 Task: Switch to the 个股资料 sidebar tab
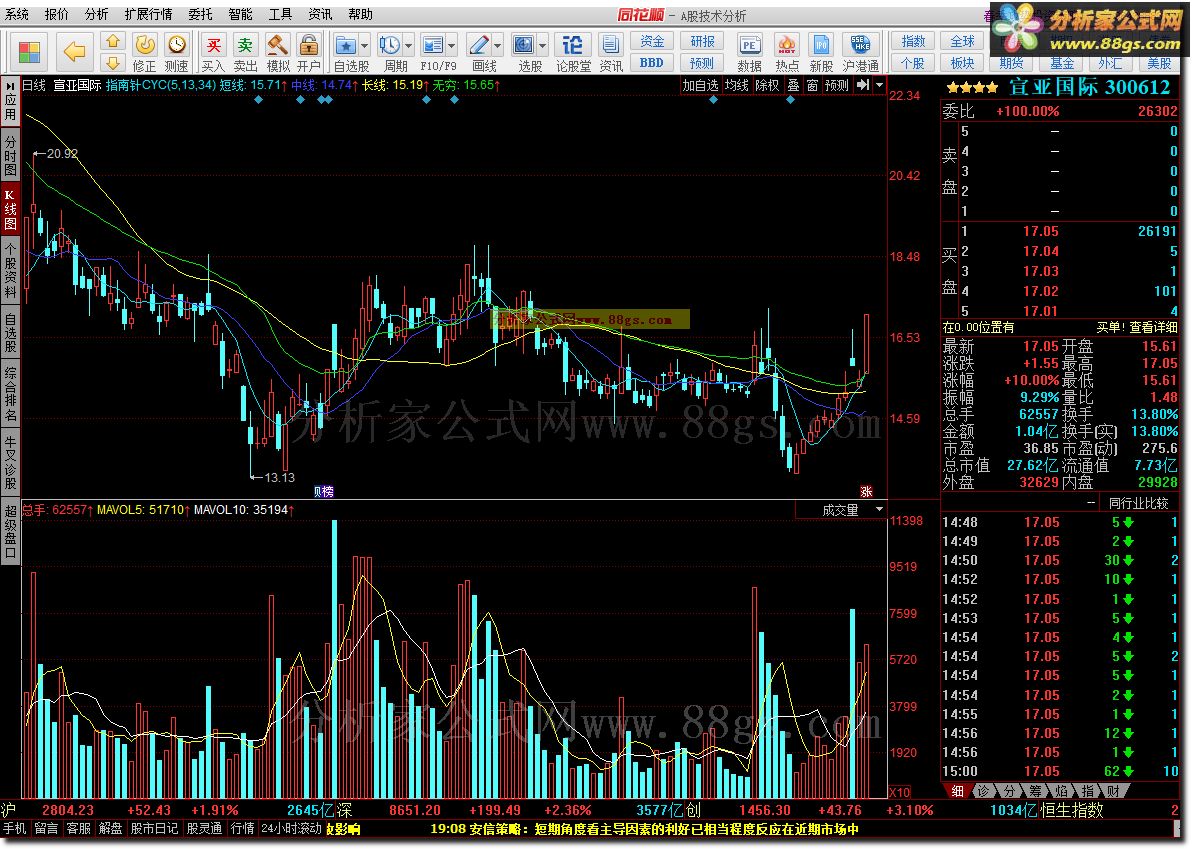(10, 271)
